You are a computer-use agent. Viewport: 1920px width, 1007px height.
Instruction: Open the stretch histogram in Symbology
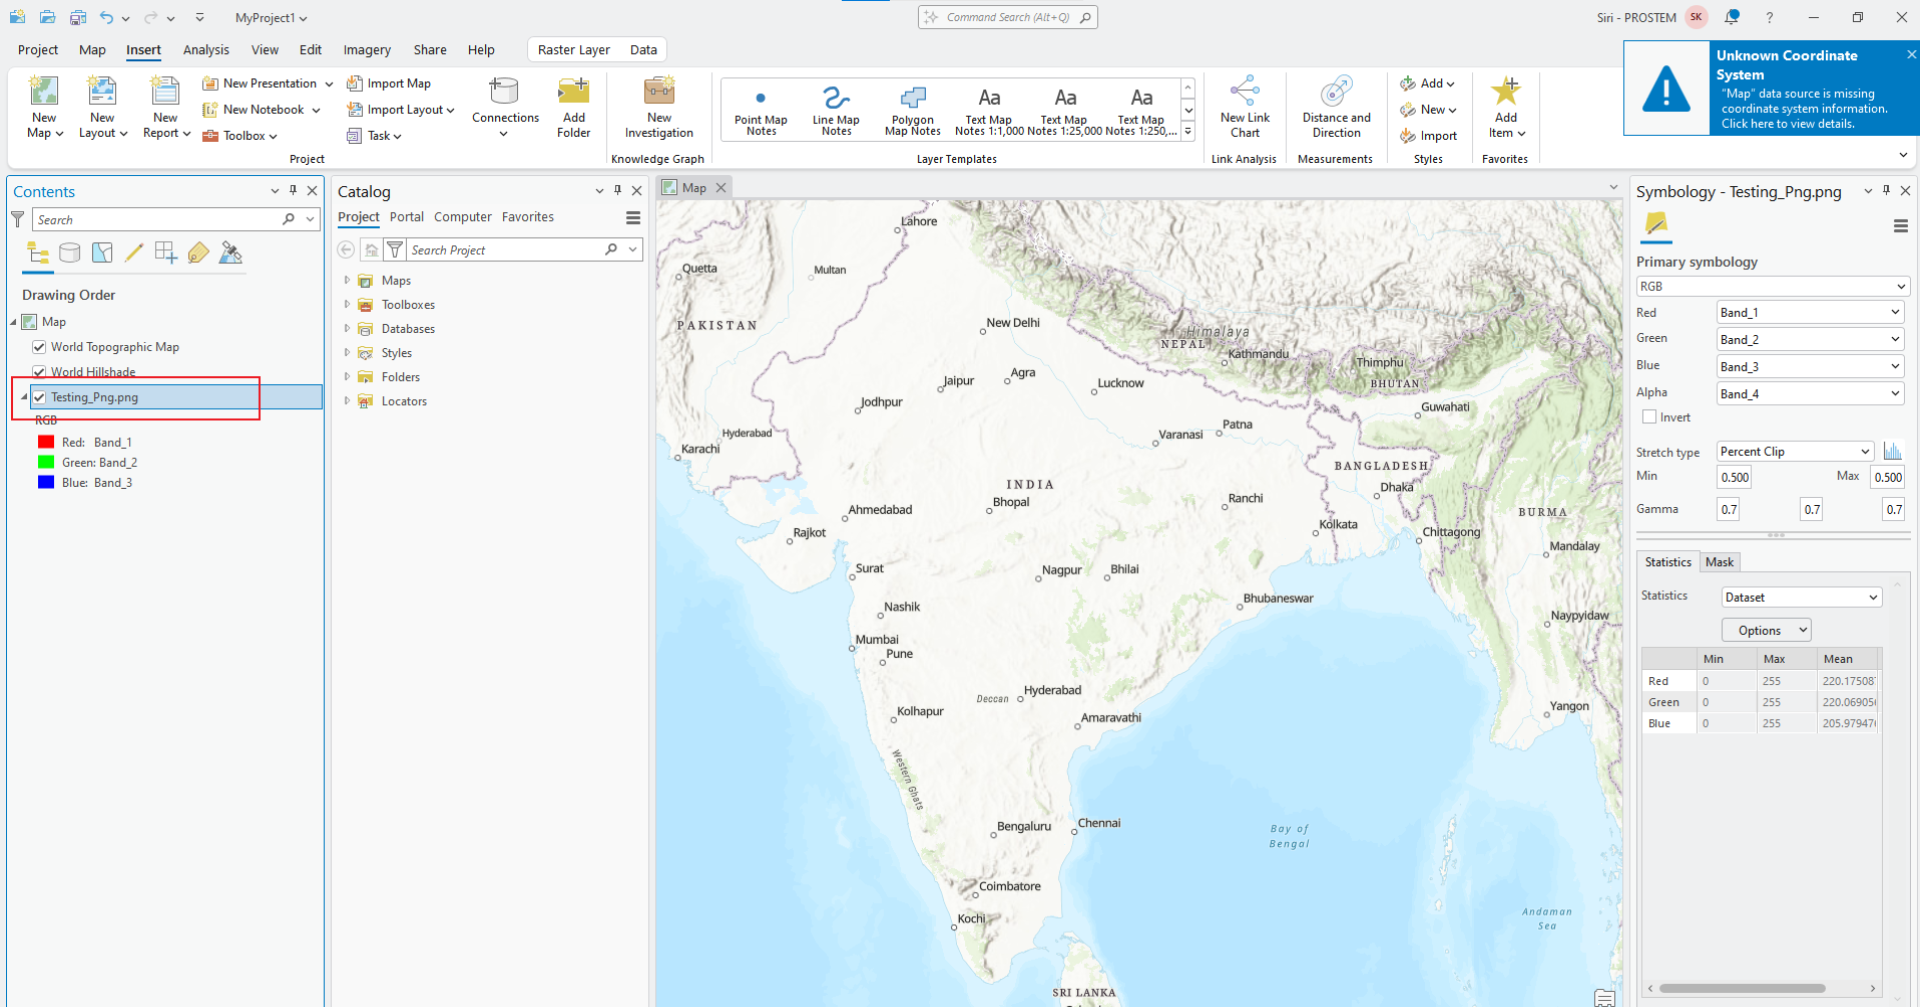coord(1892,451)
